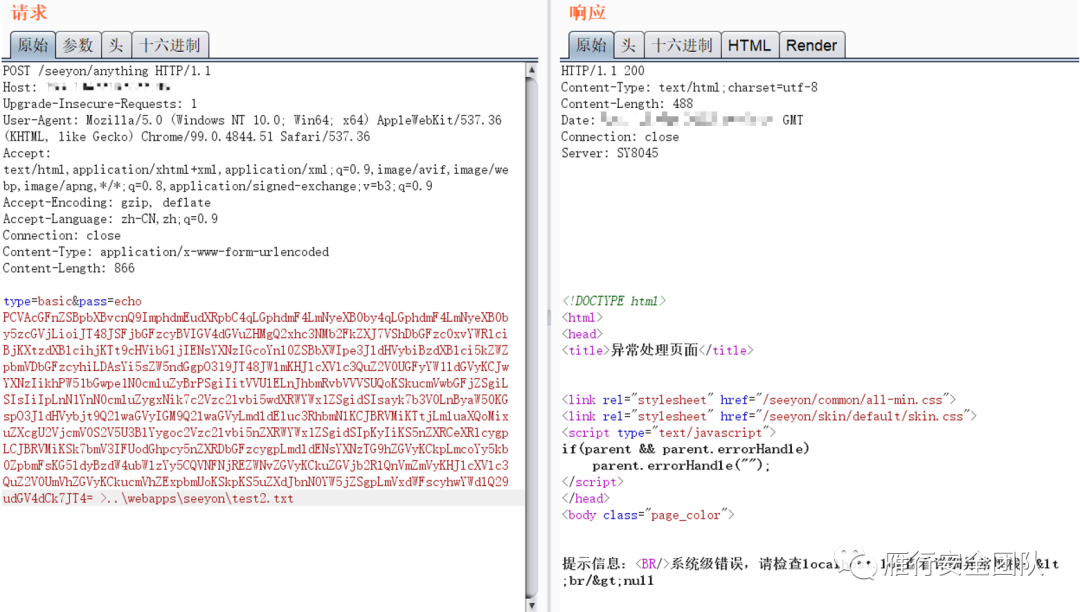Switch to the 头 tab in response panel
1080x612 pixels.
click(628, 45)
